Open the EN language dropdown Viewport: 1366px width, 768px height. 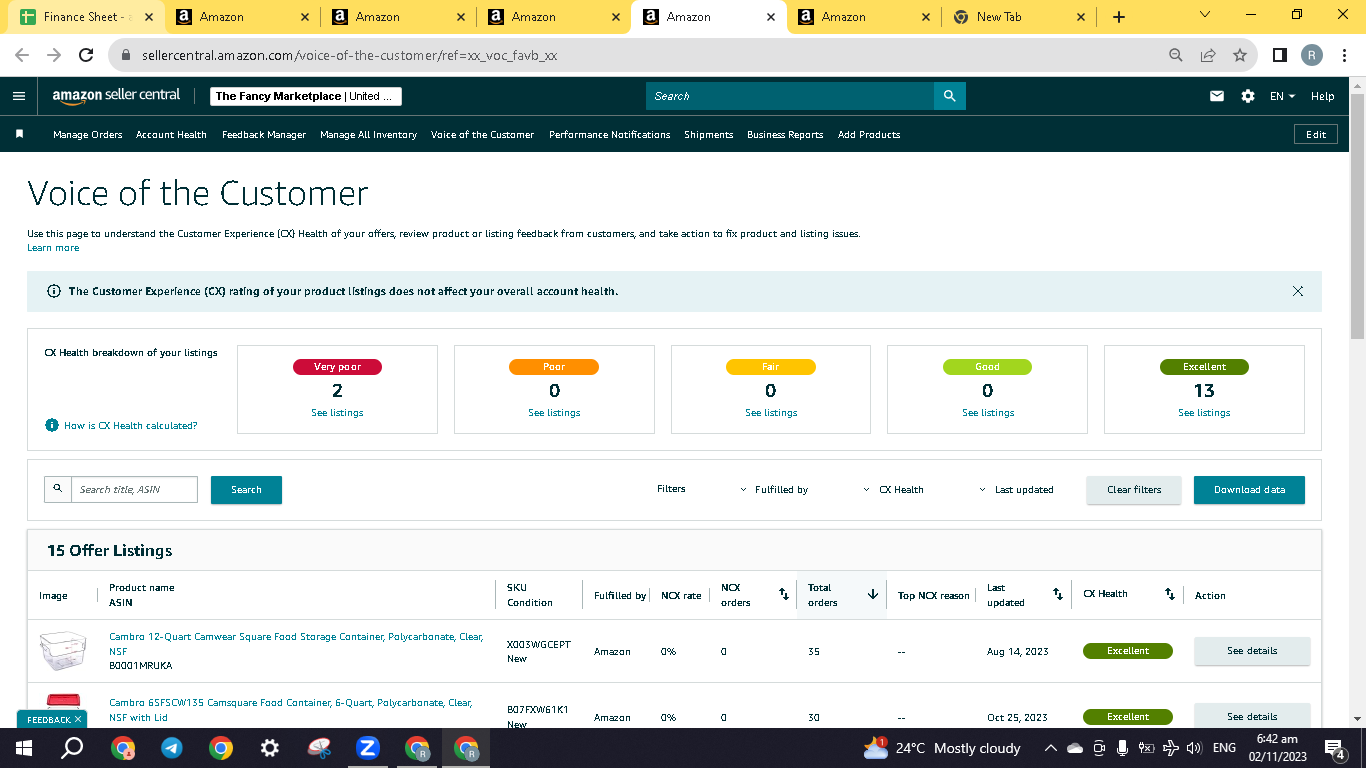point(1282,96)
